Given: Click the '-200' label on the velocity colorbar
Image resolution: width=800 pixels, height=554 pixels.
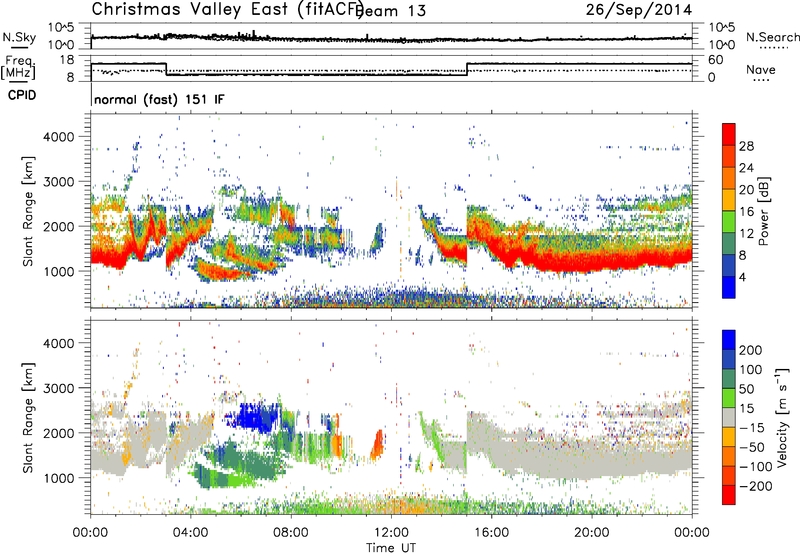Looking at the screenshot, I should (x=756, y=486).
